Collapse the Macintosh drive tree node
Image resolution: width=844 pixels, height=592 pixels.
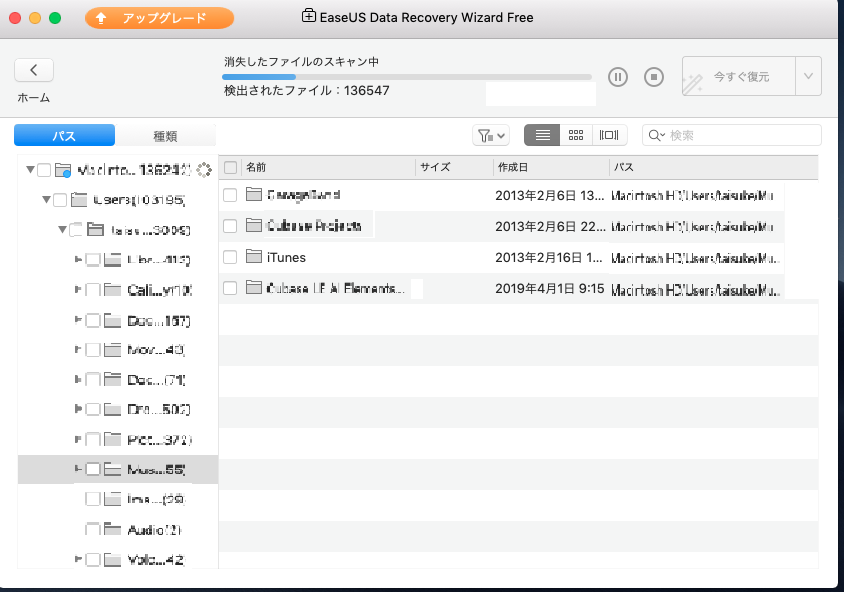click(x=31, y=170)
